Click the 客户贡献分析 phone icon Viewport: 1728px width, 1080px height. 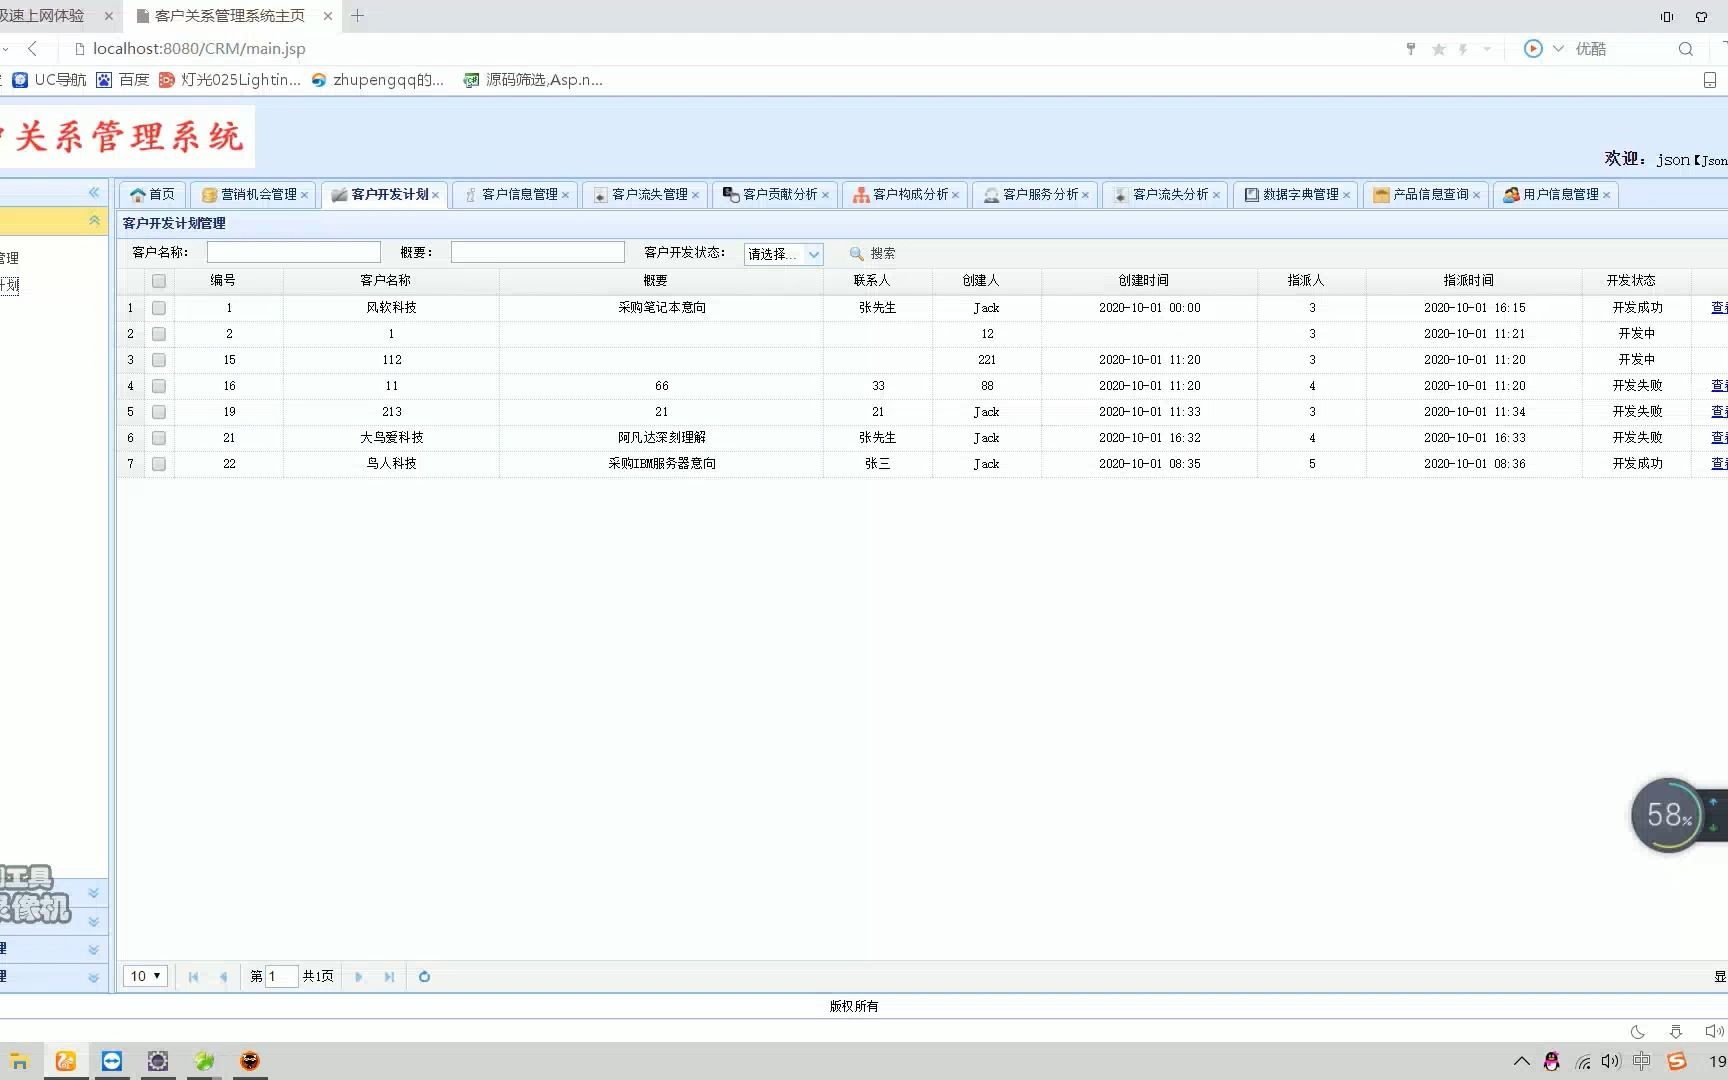click(729, 194)
